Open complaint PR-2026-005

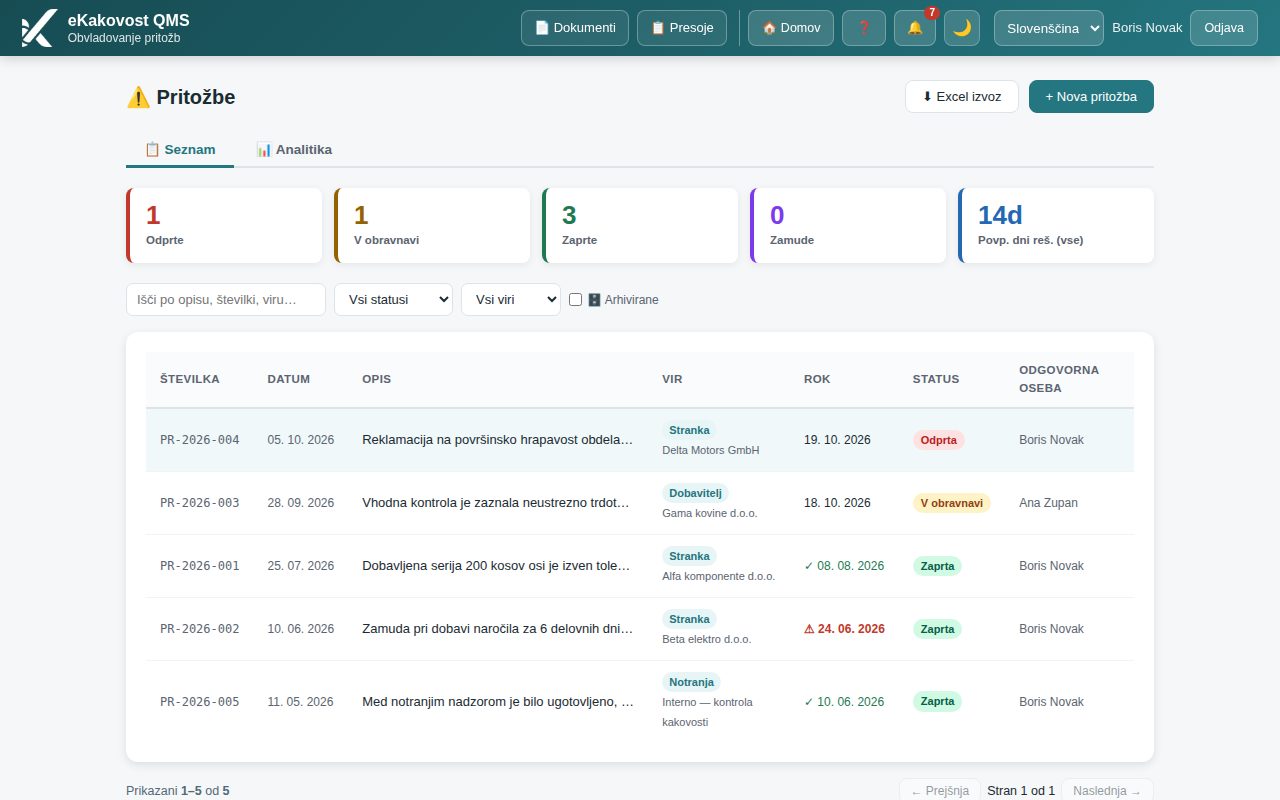coord(640,702)
